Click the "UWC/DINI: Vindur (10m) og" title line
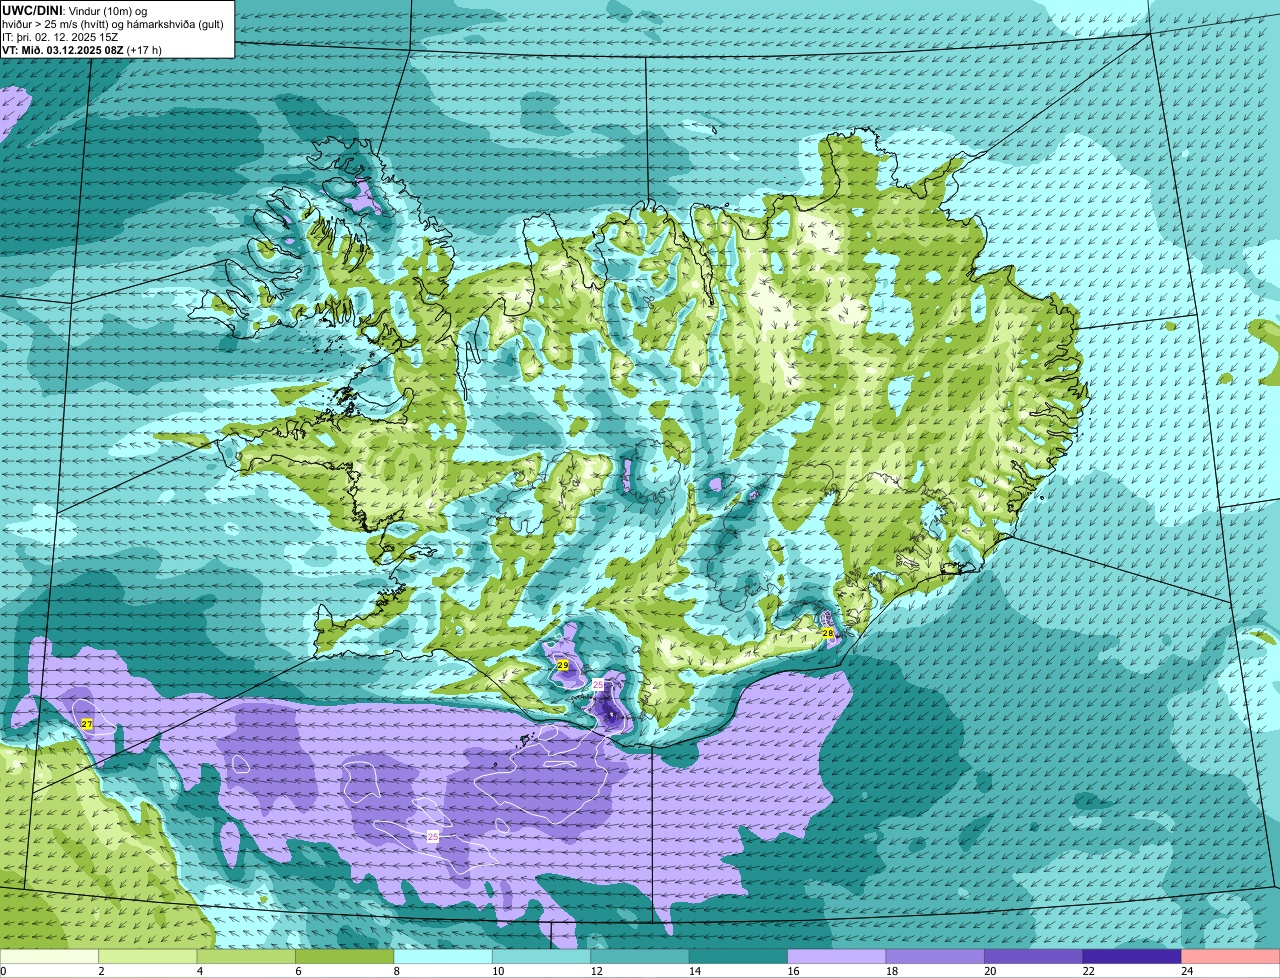The width and height of the screenshot is (1280, 978). [75, 10]
